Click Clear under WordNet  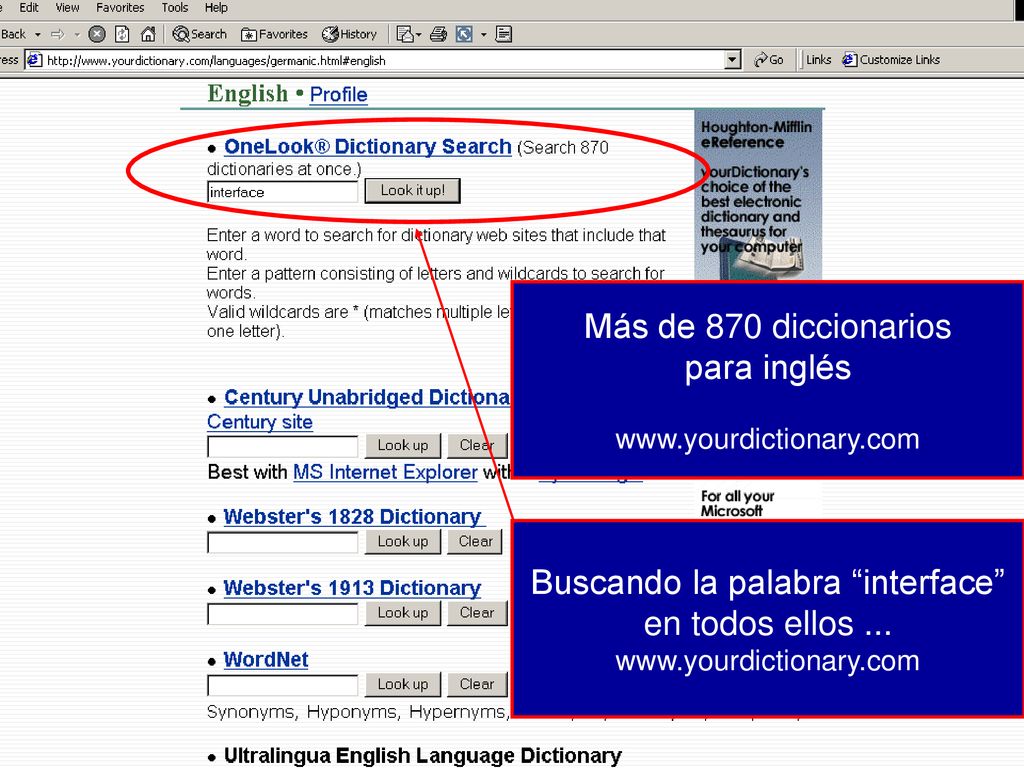(477, 684)
